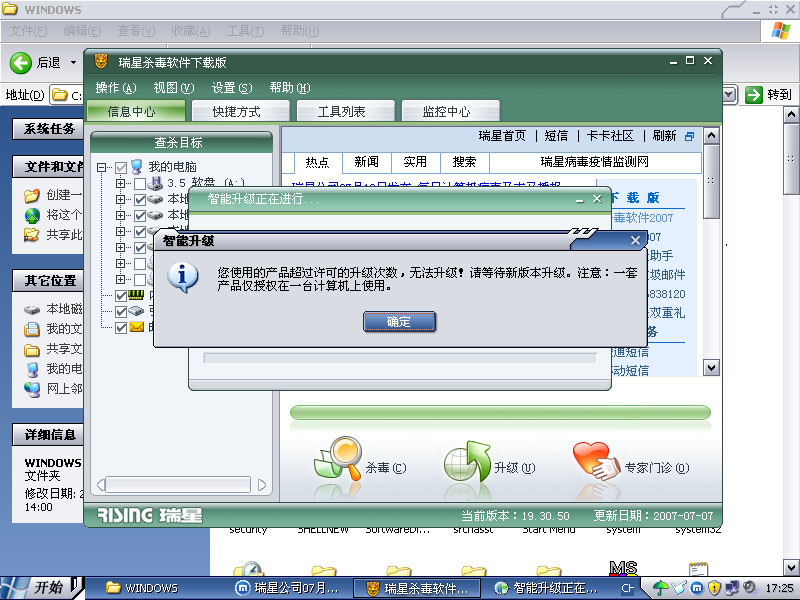The height and width of the screenshot is (600, 800).
Task: Open the 帮助(H) menu in Rising
Action: tap(290, 88)
